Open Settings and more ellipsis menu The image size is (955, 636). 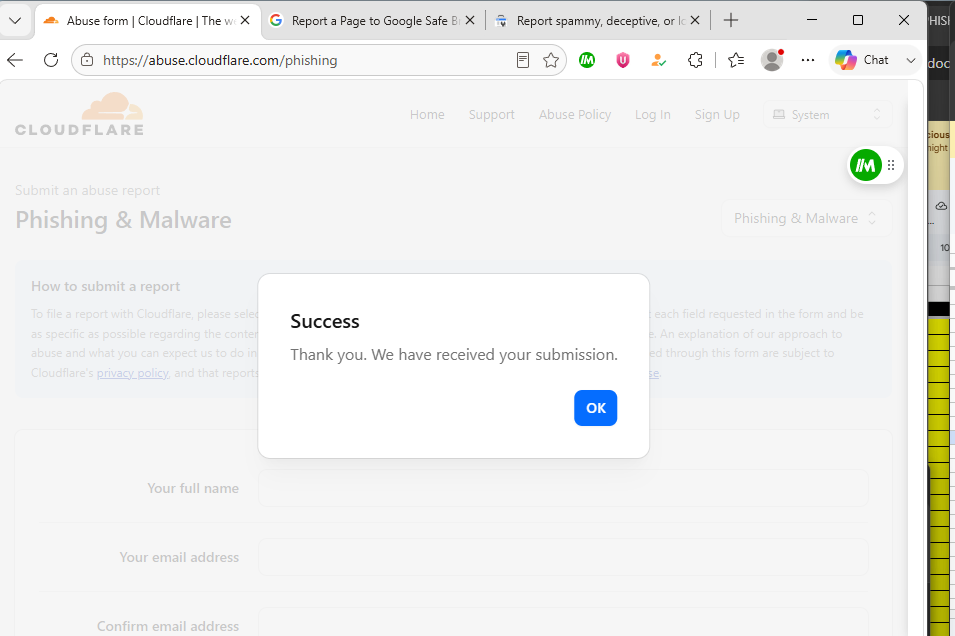tap(808, 60)
